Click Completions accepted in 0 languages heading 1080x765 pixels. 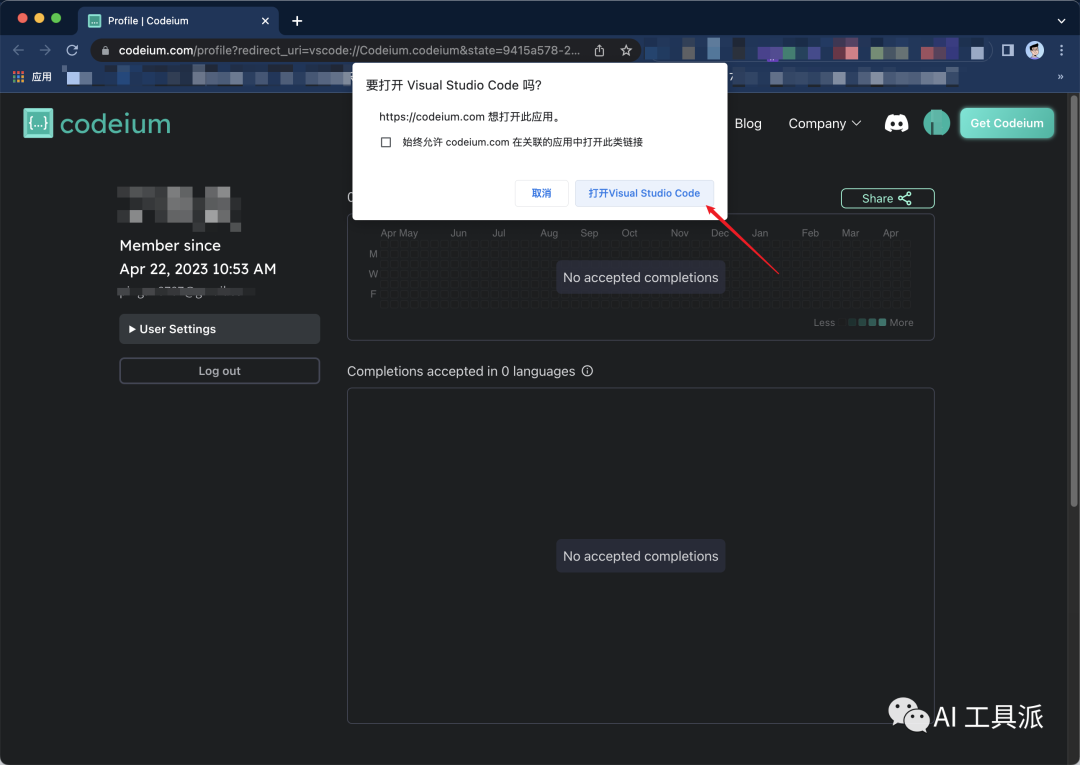coord(461,371)
